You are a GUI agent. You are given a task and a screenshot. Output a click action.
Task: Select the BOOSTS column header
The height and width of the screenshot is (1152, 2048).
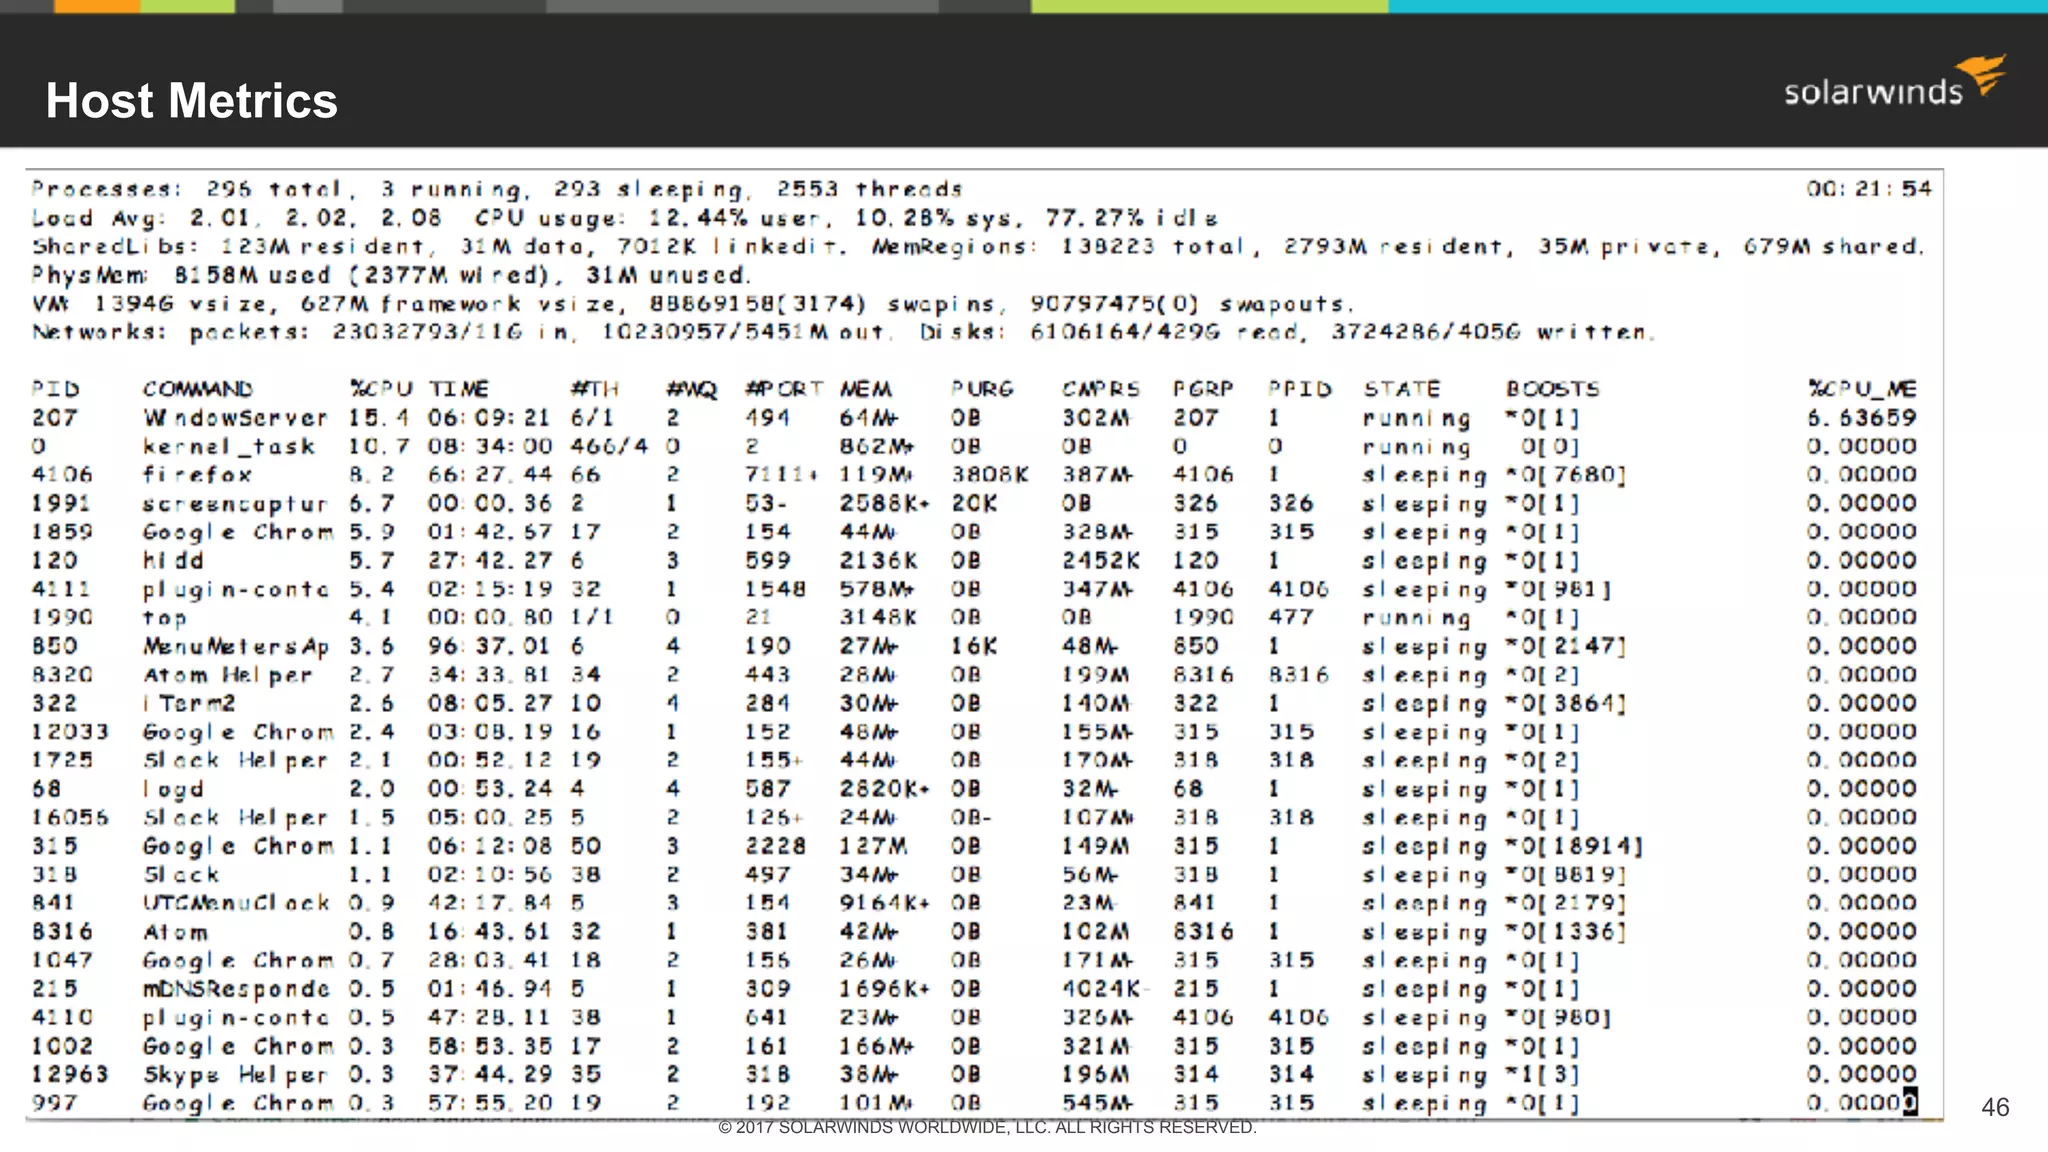tap(1553, 389)
